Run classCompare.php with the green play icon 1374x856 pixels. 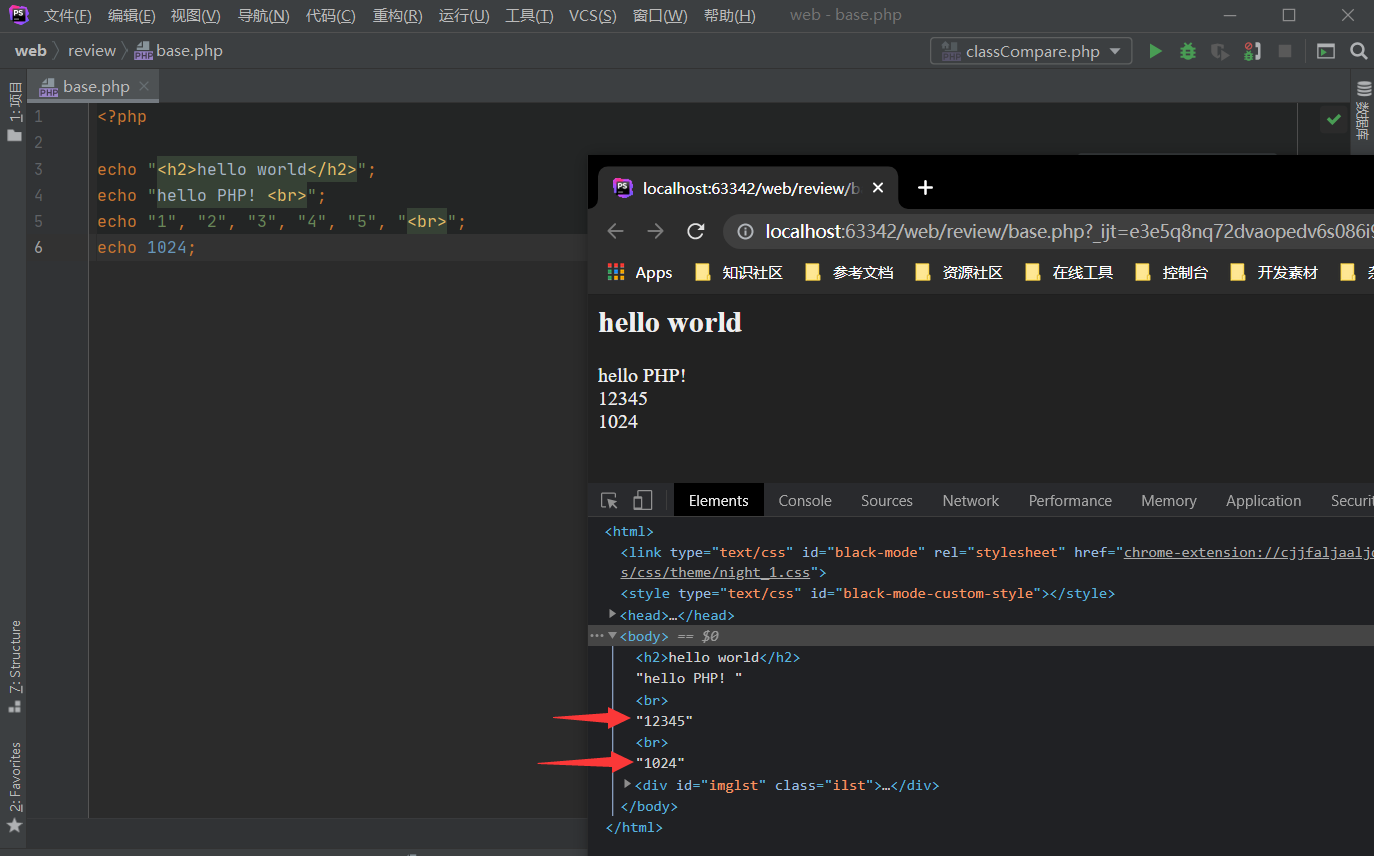click(x=1156, y=51)
